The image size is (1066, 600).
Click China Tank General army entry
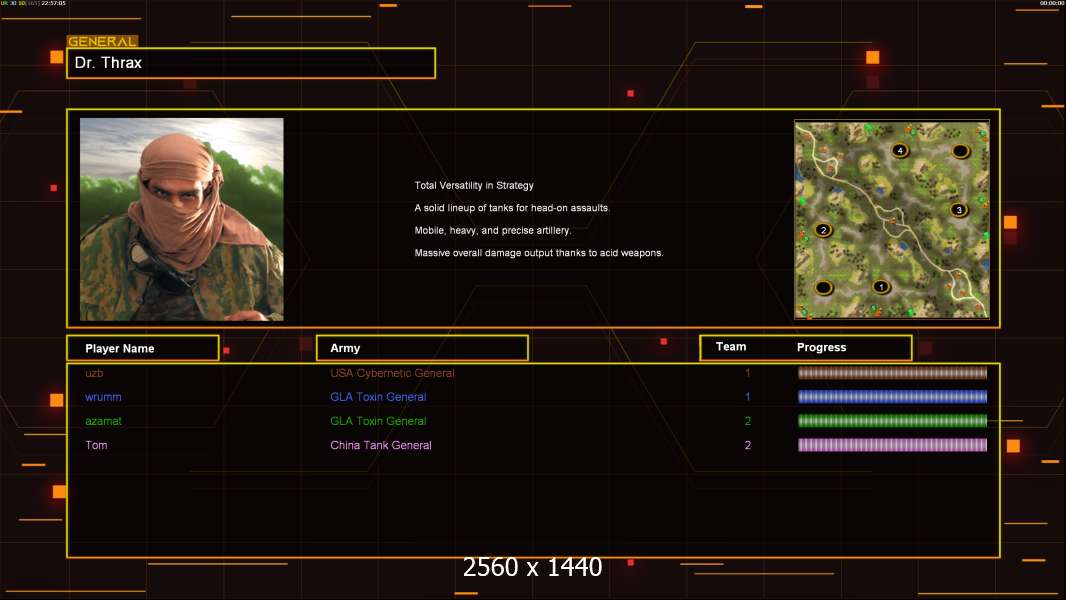coord(381,445)
